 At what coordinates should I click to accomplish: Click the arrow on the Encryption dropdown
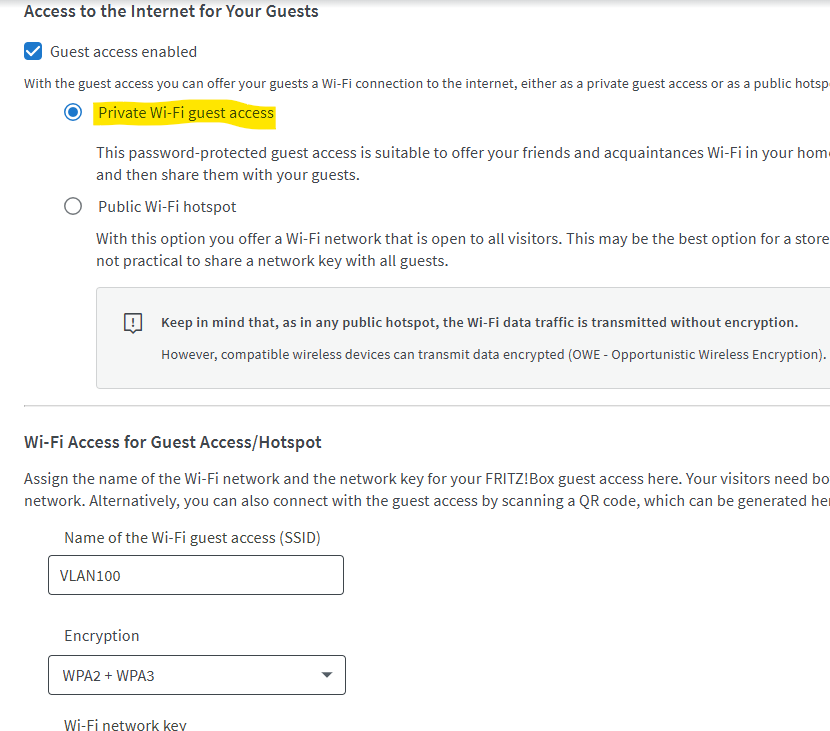point(326,675)
